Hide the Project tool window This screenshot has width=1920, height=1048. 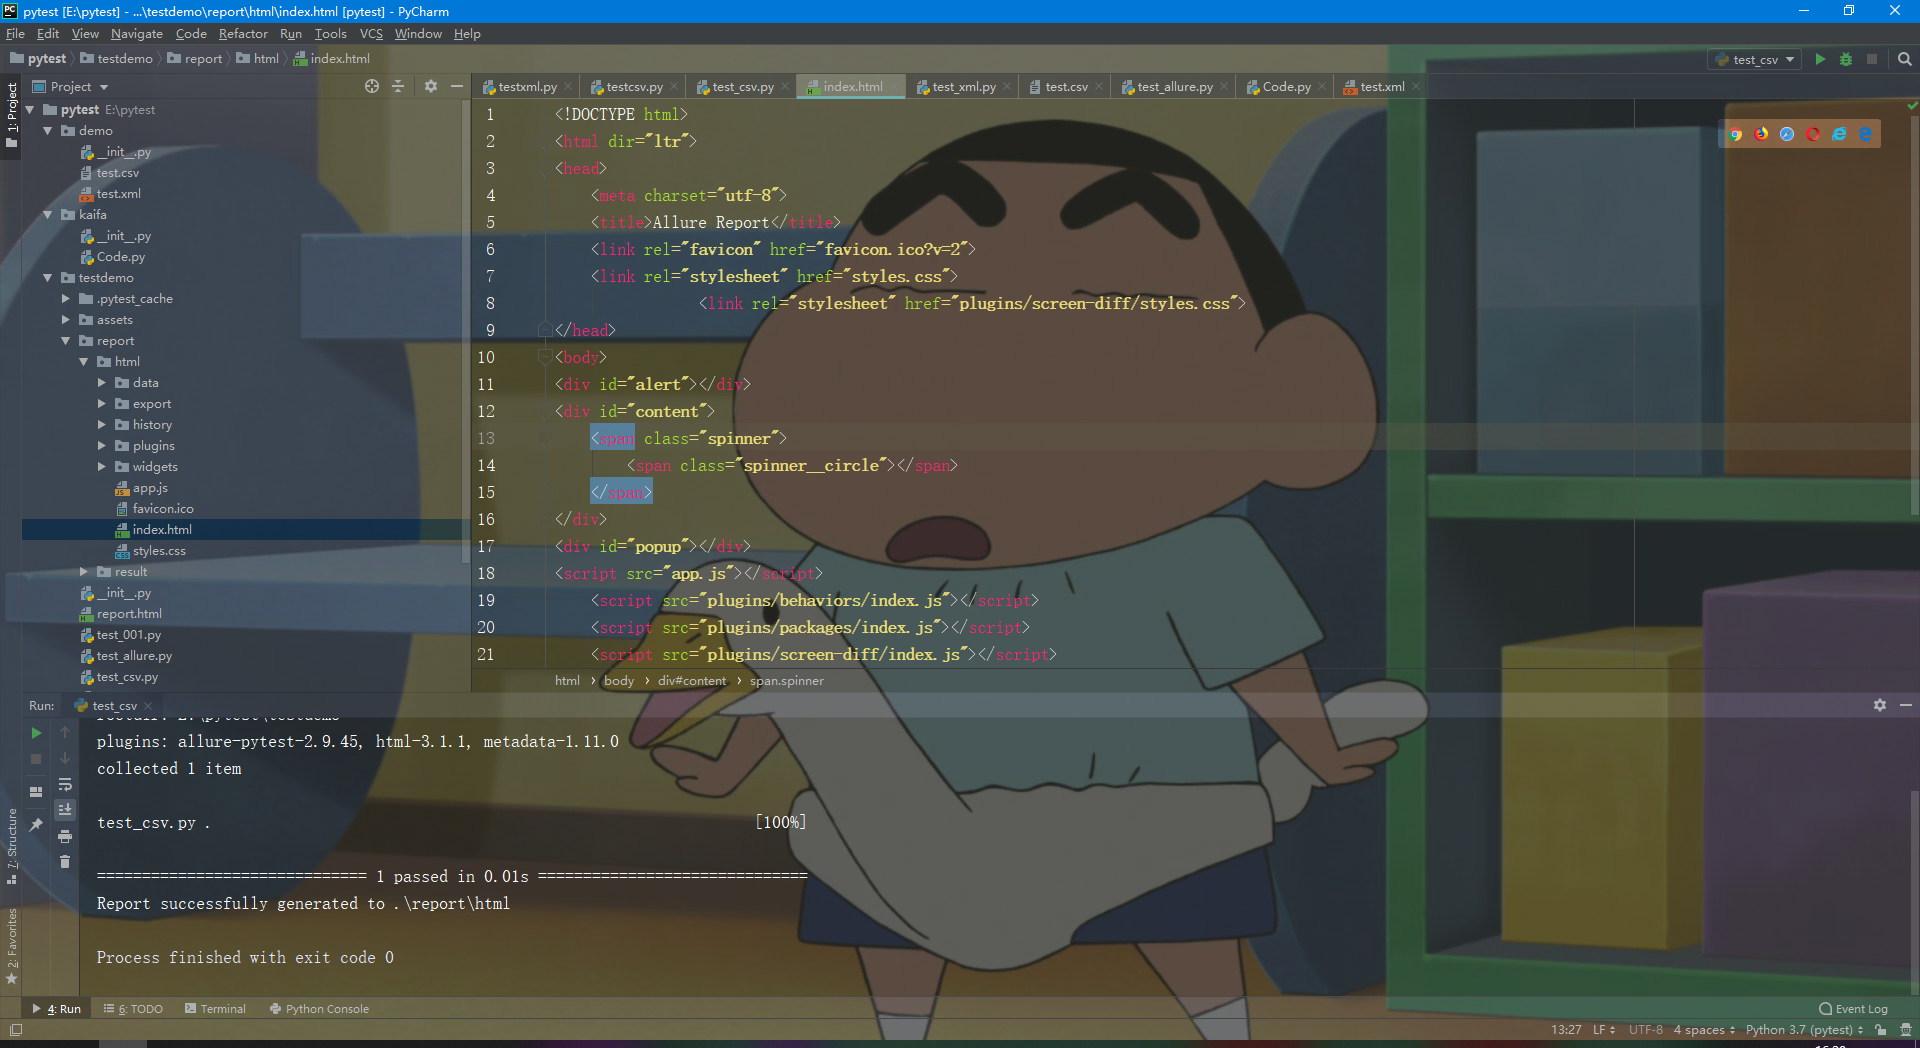click(x=457, y=86)
